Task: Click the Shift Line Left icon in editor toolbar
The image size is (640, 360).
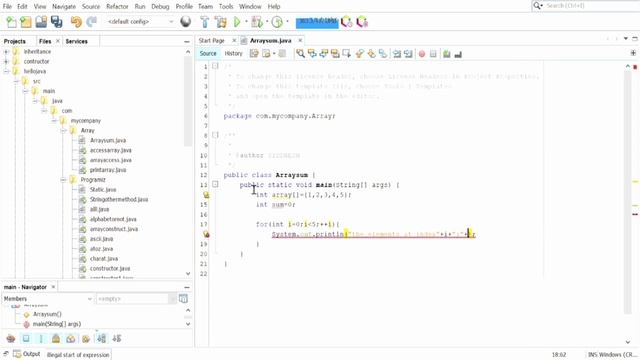Action: coord(397,54)
